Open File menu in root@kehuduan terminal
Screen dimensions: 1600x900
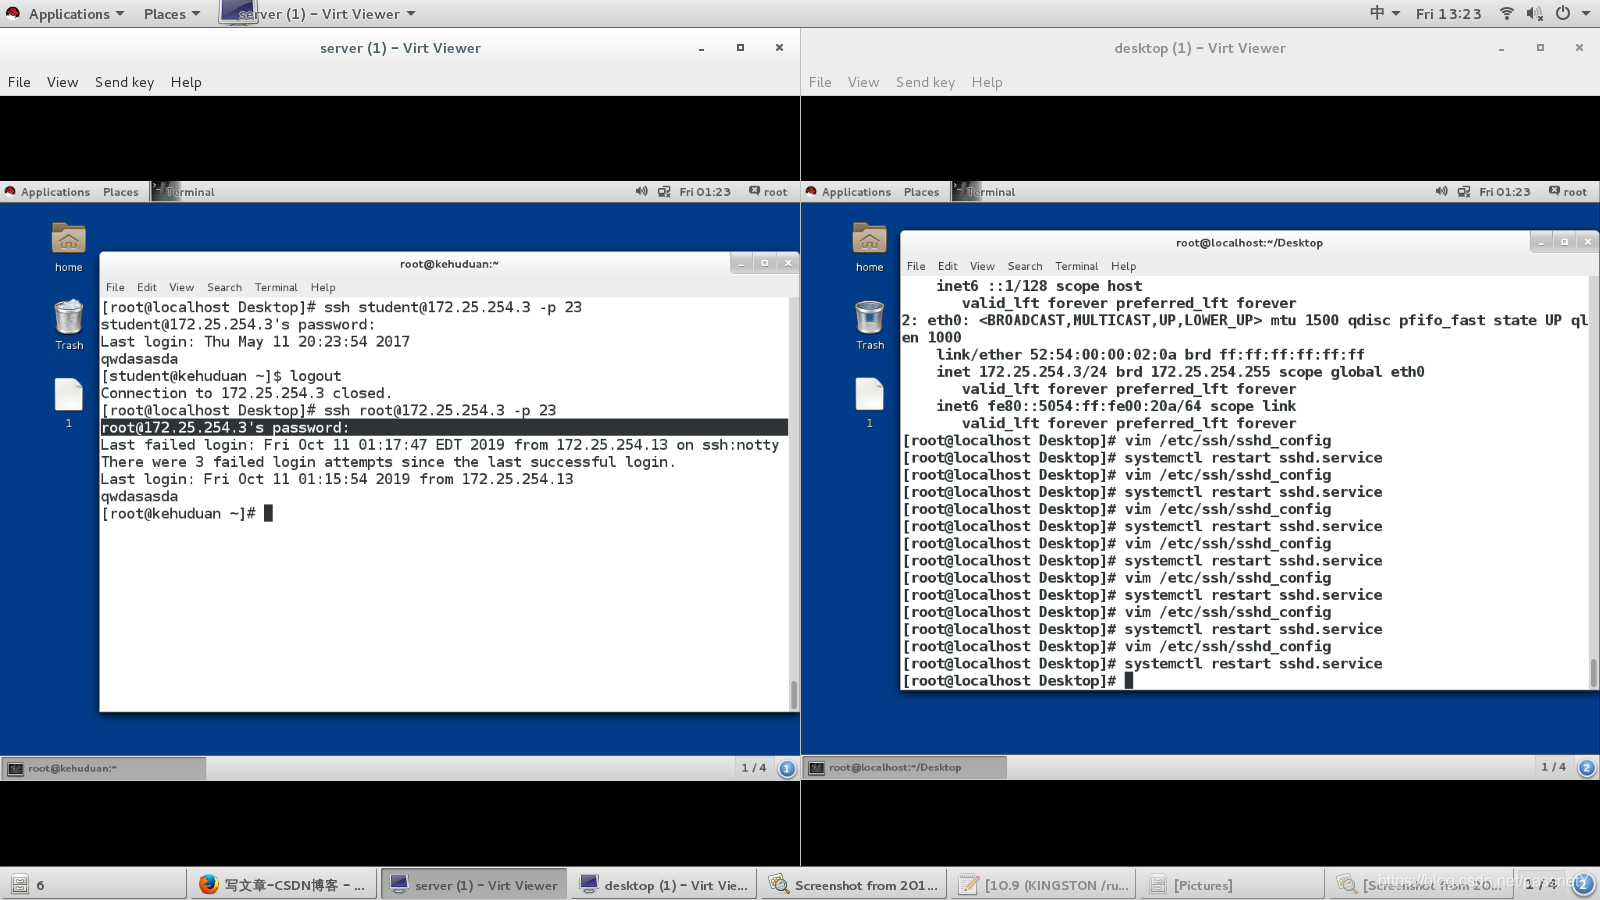point(115,287)
